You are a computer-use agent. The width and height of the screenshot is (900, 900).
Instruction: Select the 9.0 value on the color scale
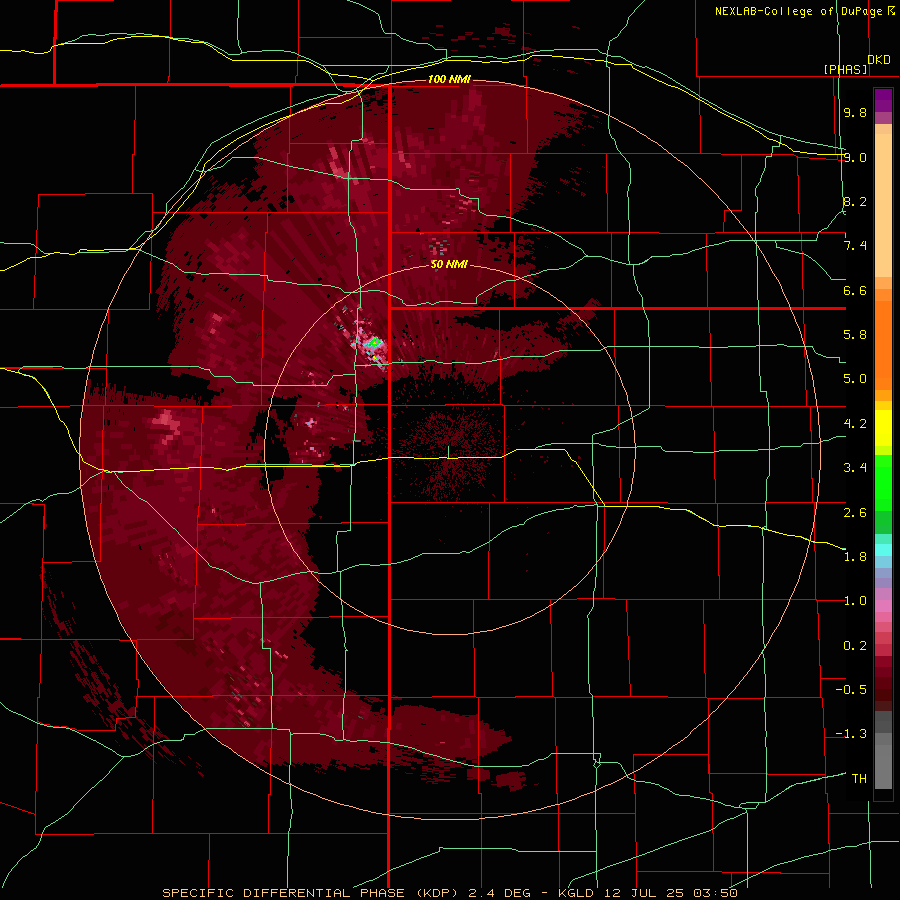(x=855, y=157)
